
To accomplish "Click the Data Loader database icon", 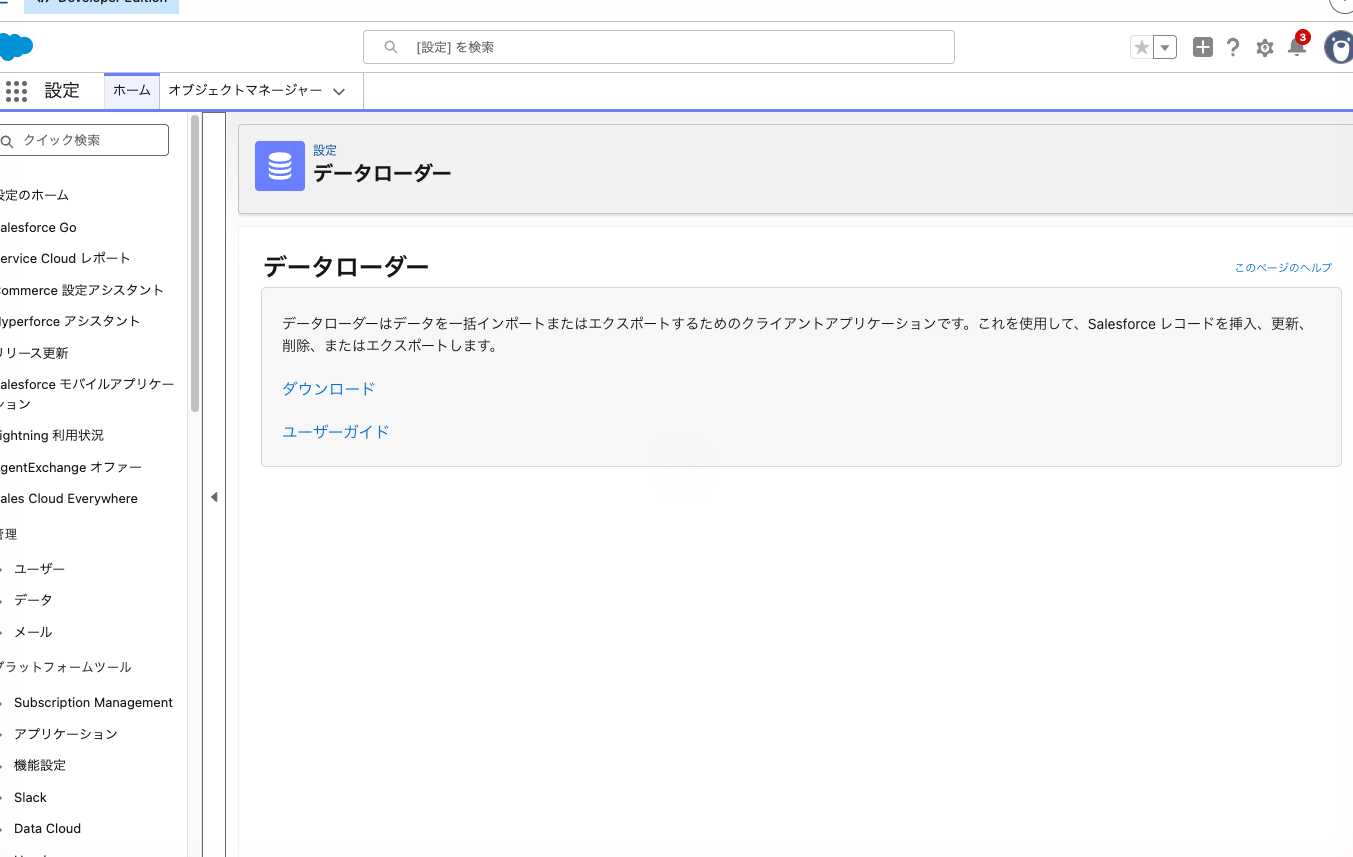I will tap(280, 166).
